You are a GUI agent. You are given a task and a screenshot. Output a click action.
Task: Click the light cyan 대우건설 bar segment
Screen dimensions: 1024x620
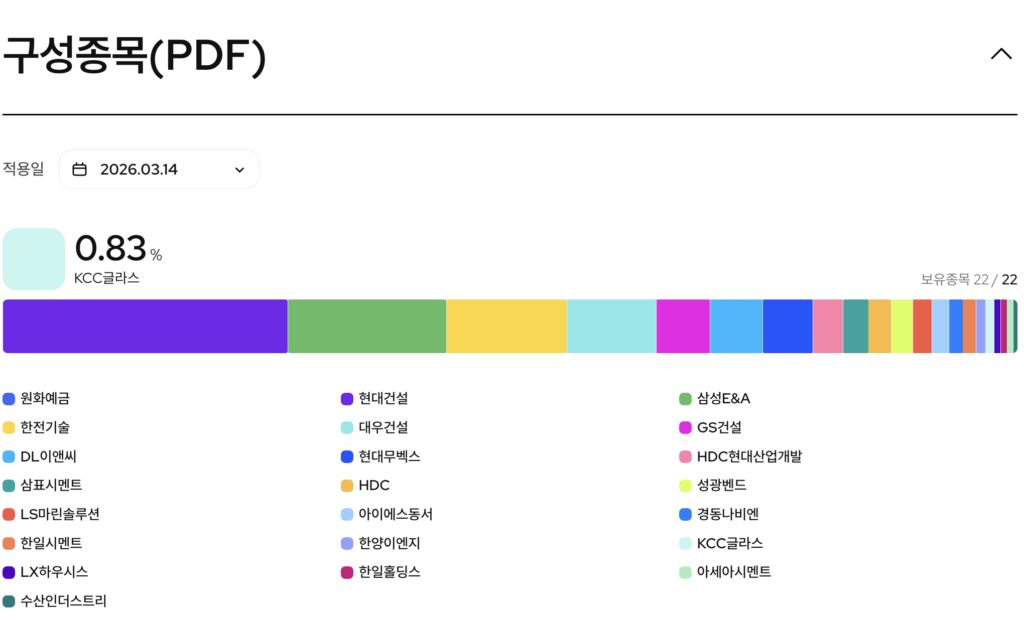click(611, 326)
